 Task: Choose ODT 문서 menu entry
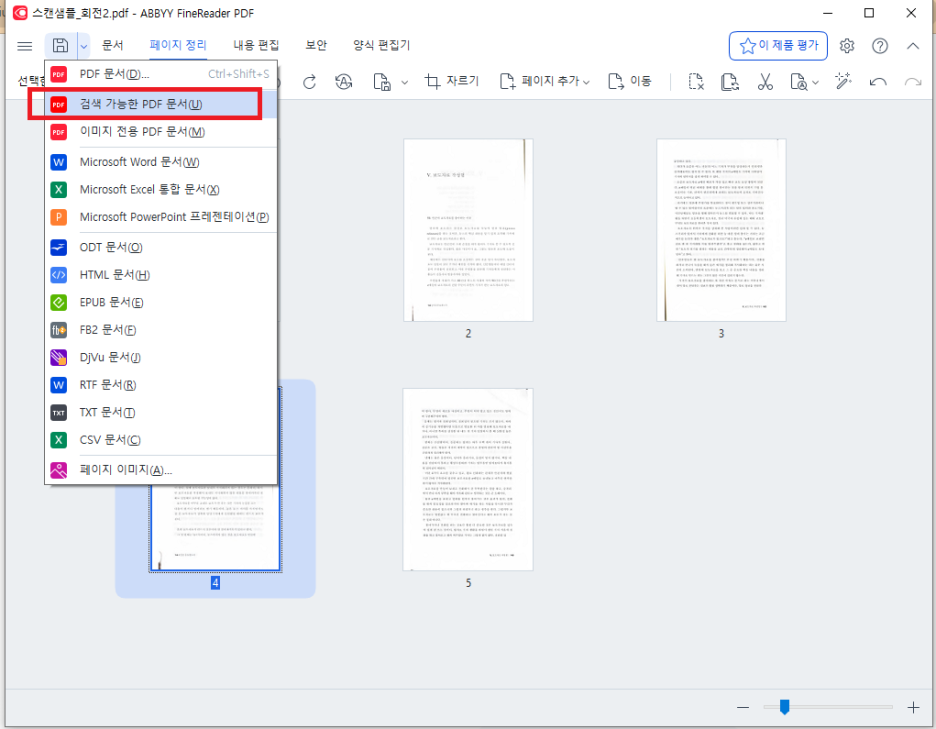pos(161,247)
